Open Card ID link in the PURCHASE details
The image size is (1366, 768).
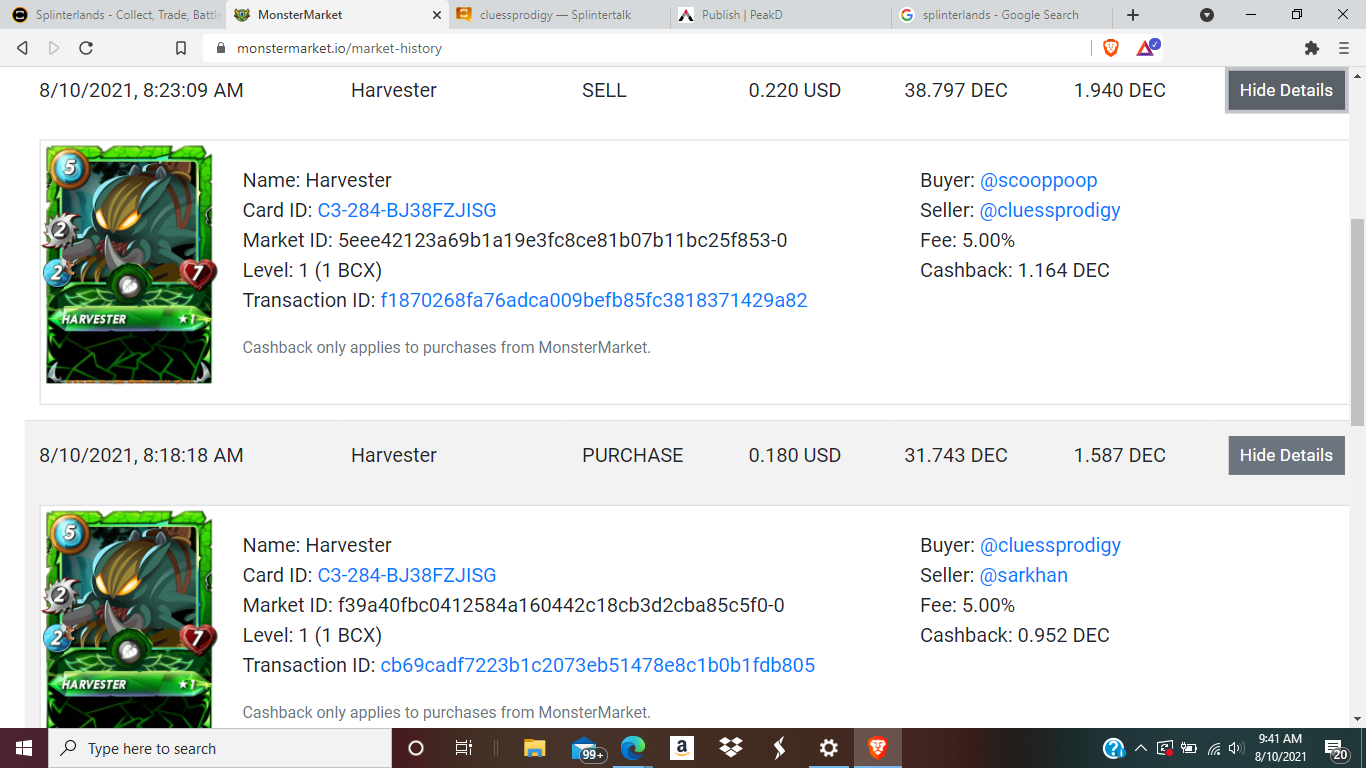[x=407, y=575]
